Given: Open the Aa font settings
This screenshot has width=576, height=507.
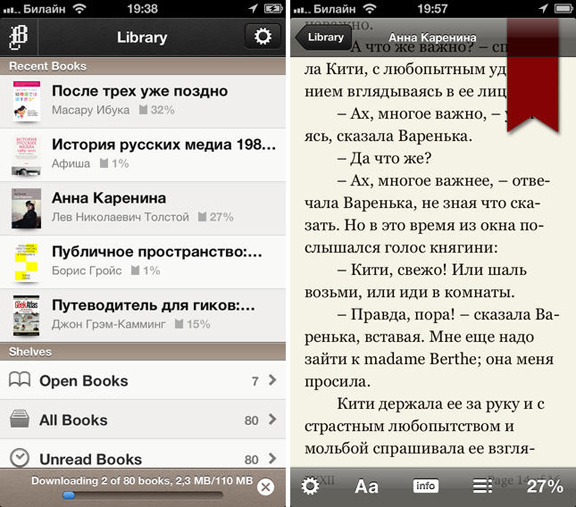Looking at the screenshot, I should coord(366,486).
